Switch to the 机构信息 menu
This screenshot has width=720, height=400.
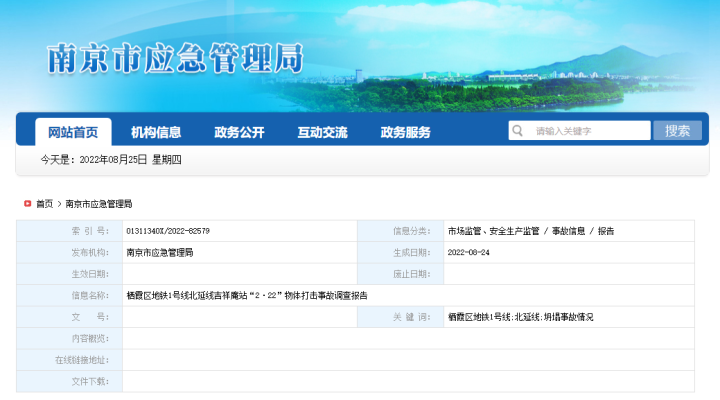click(156, 132)
